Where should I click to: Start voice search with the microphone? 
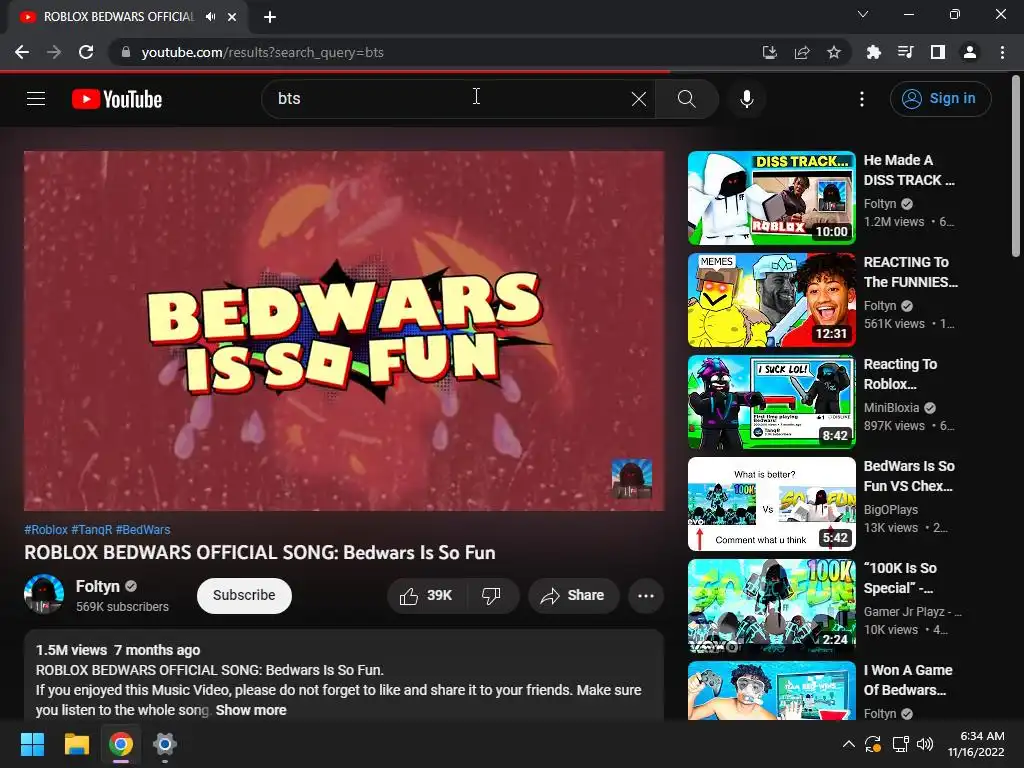746,99
